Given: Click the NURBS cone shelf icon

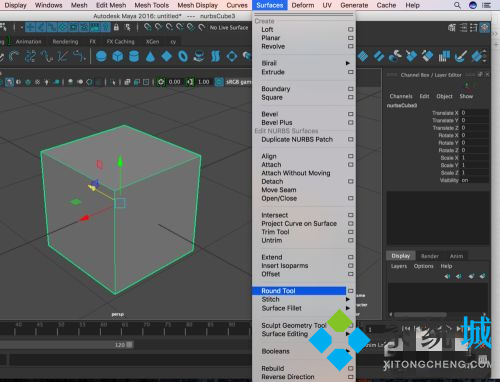Looking at the screenshot, I should (x=151, y=56).
